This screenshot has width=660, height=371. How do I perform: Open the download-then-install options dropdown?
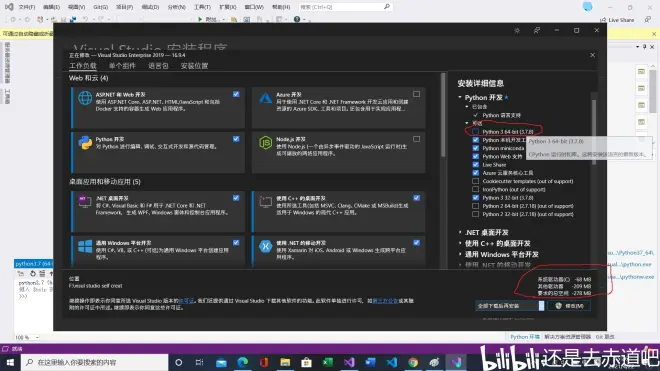541,306
